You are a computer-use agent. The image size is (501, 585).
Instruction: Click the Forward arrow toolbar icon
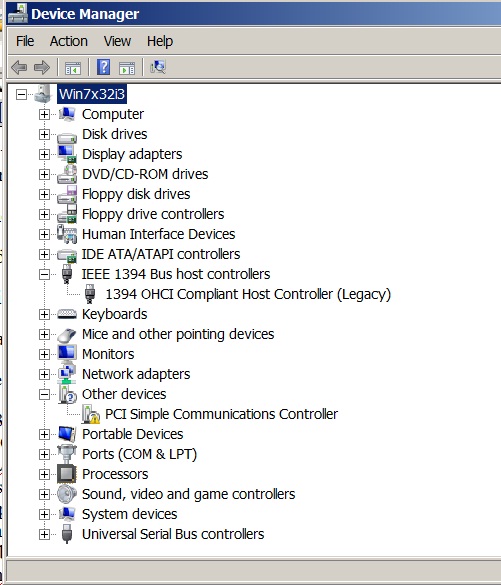[x=41, y=68]
